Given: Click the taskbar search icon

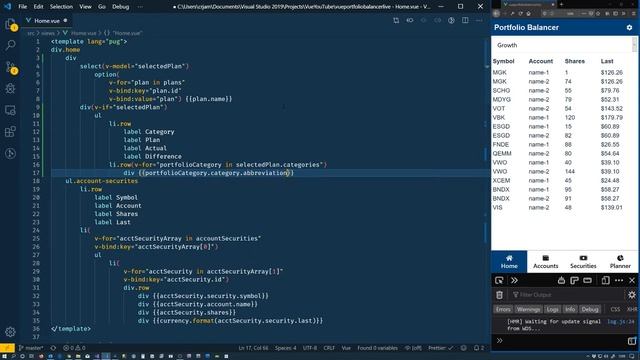Looking at the screenshot, I should tap(13, 356).
